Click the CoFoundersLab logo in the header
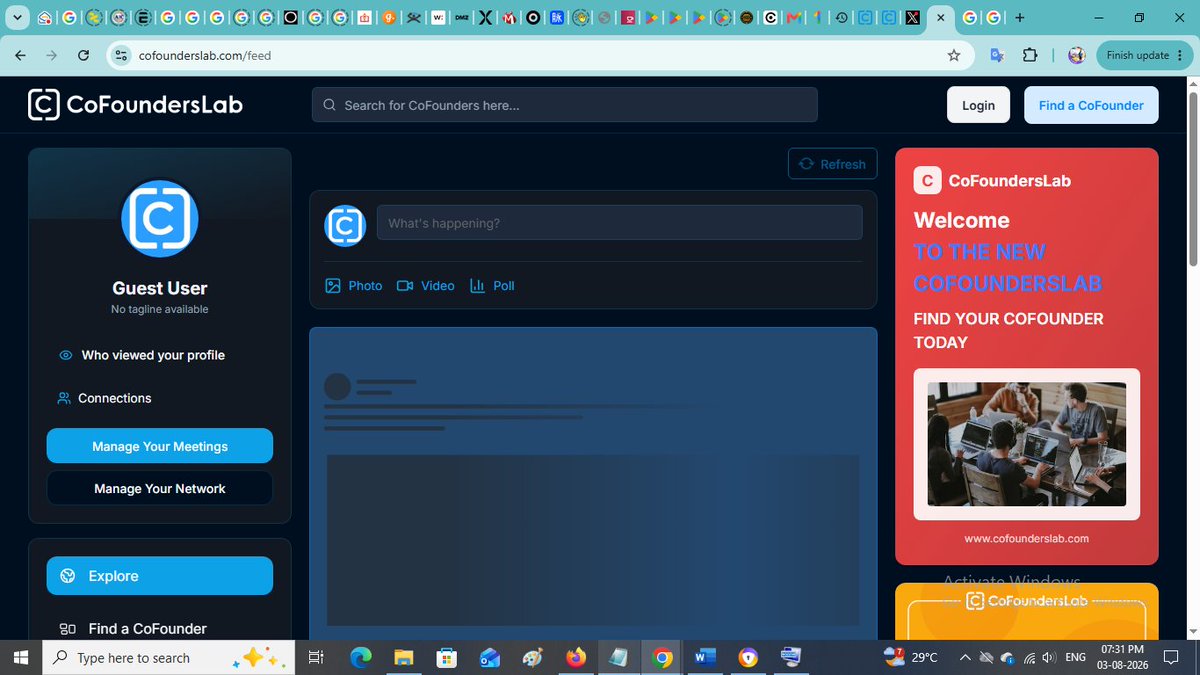1200x675 pixels. pyautogui.click(x=135, y=104)
